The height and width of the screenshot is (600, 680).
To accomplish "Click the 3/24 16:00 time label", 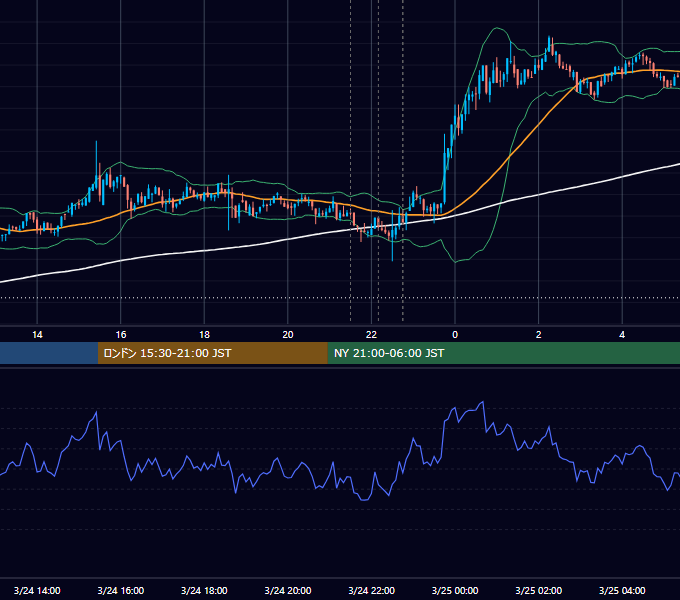I will click(121, 590).
